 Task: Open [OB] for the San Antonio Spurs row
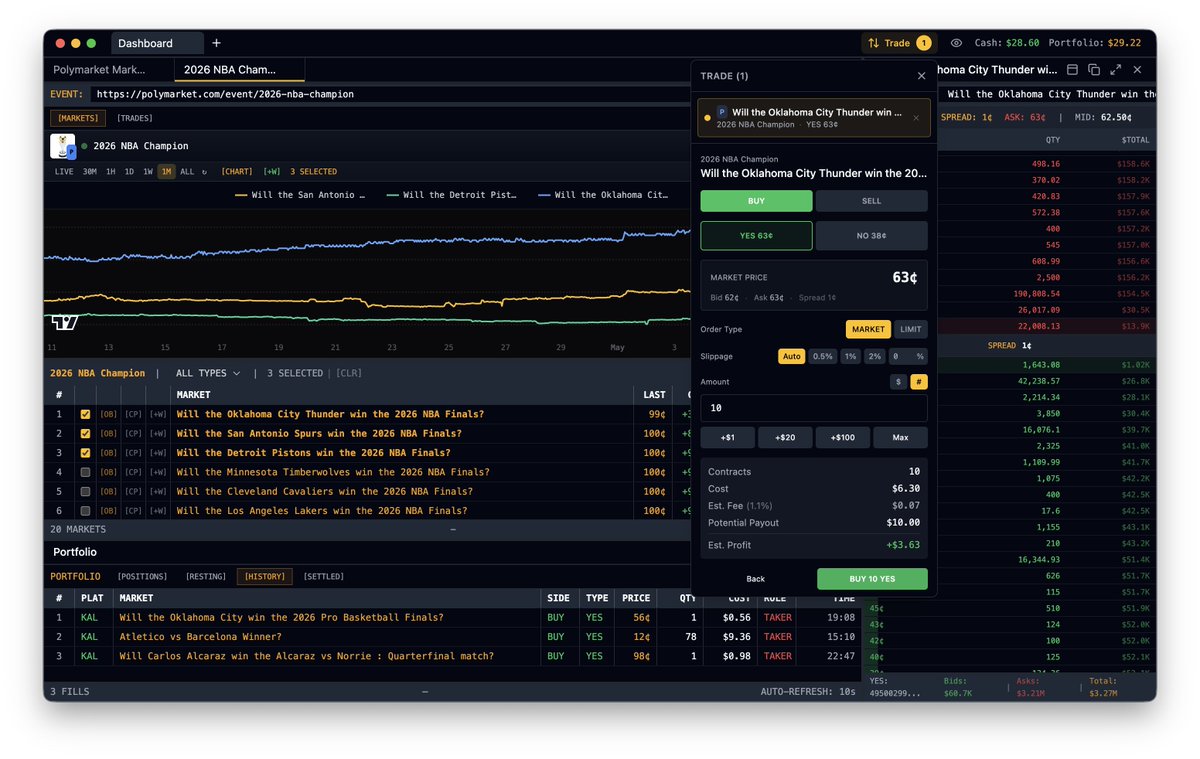click(x=108, y=434)
